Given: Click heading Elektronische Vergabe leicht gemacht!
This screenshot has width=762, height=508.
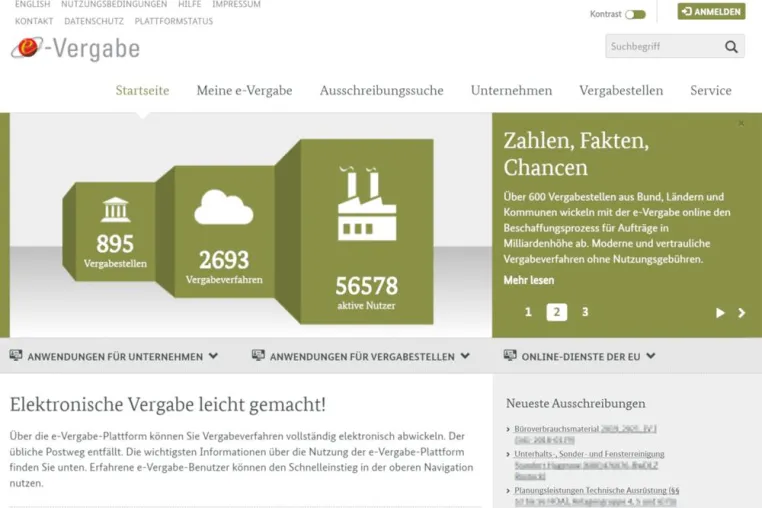Looking at the screenshot, I should click(168, 404).
